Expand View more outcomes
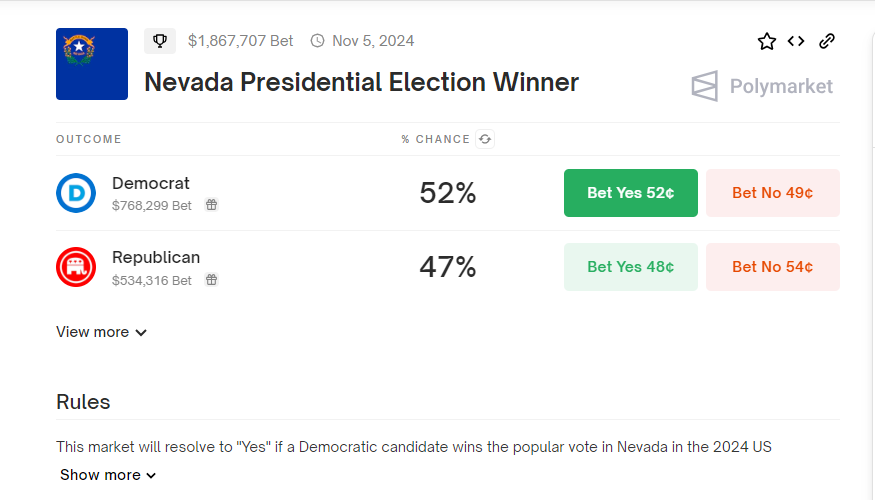Screen dimensions: 875x500 [101, 332]
